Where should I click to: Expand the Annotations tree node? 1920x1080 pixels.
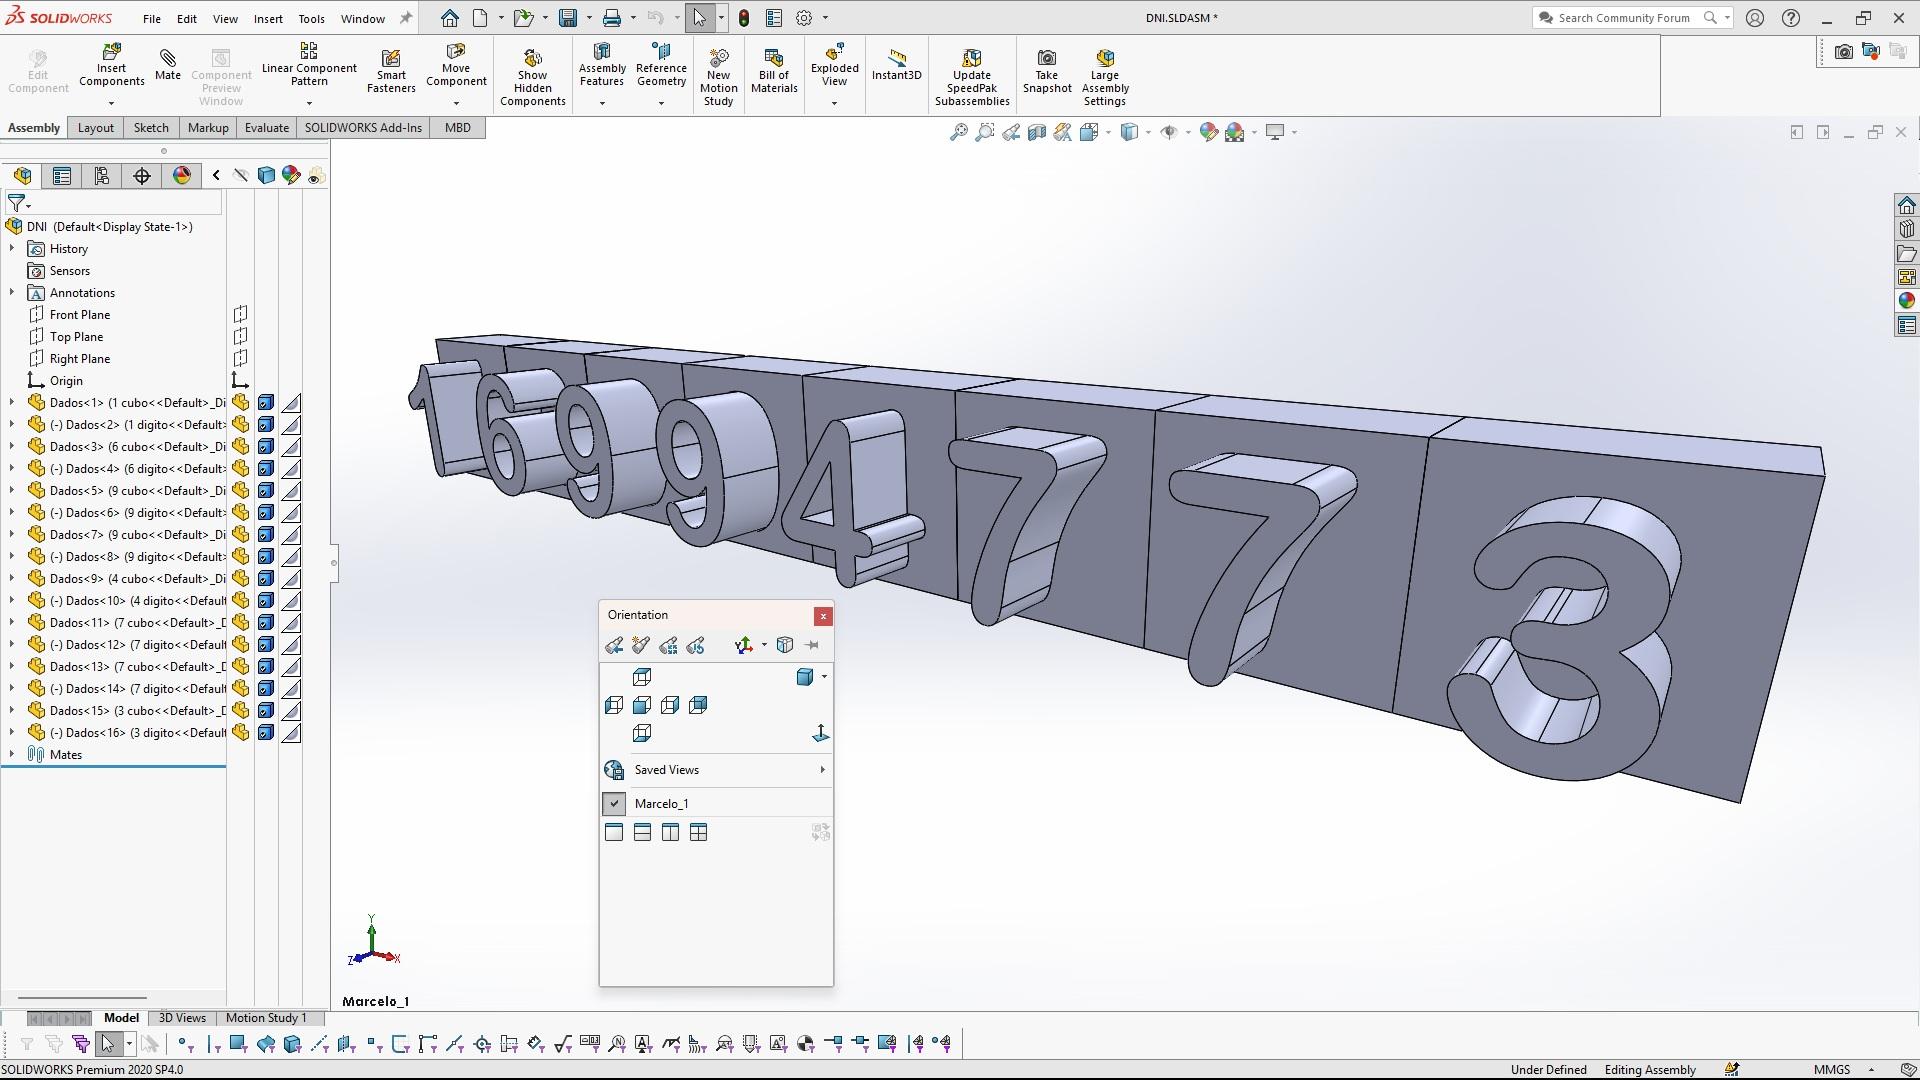pyautogui.click(x=12, y=293)
